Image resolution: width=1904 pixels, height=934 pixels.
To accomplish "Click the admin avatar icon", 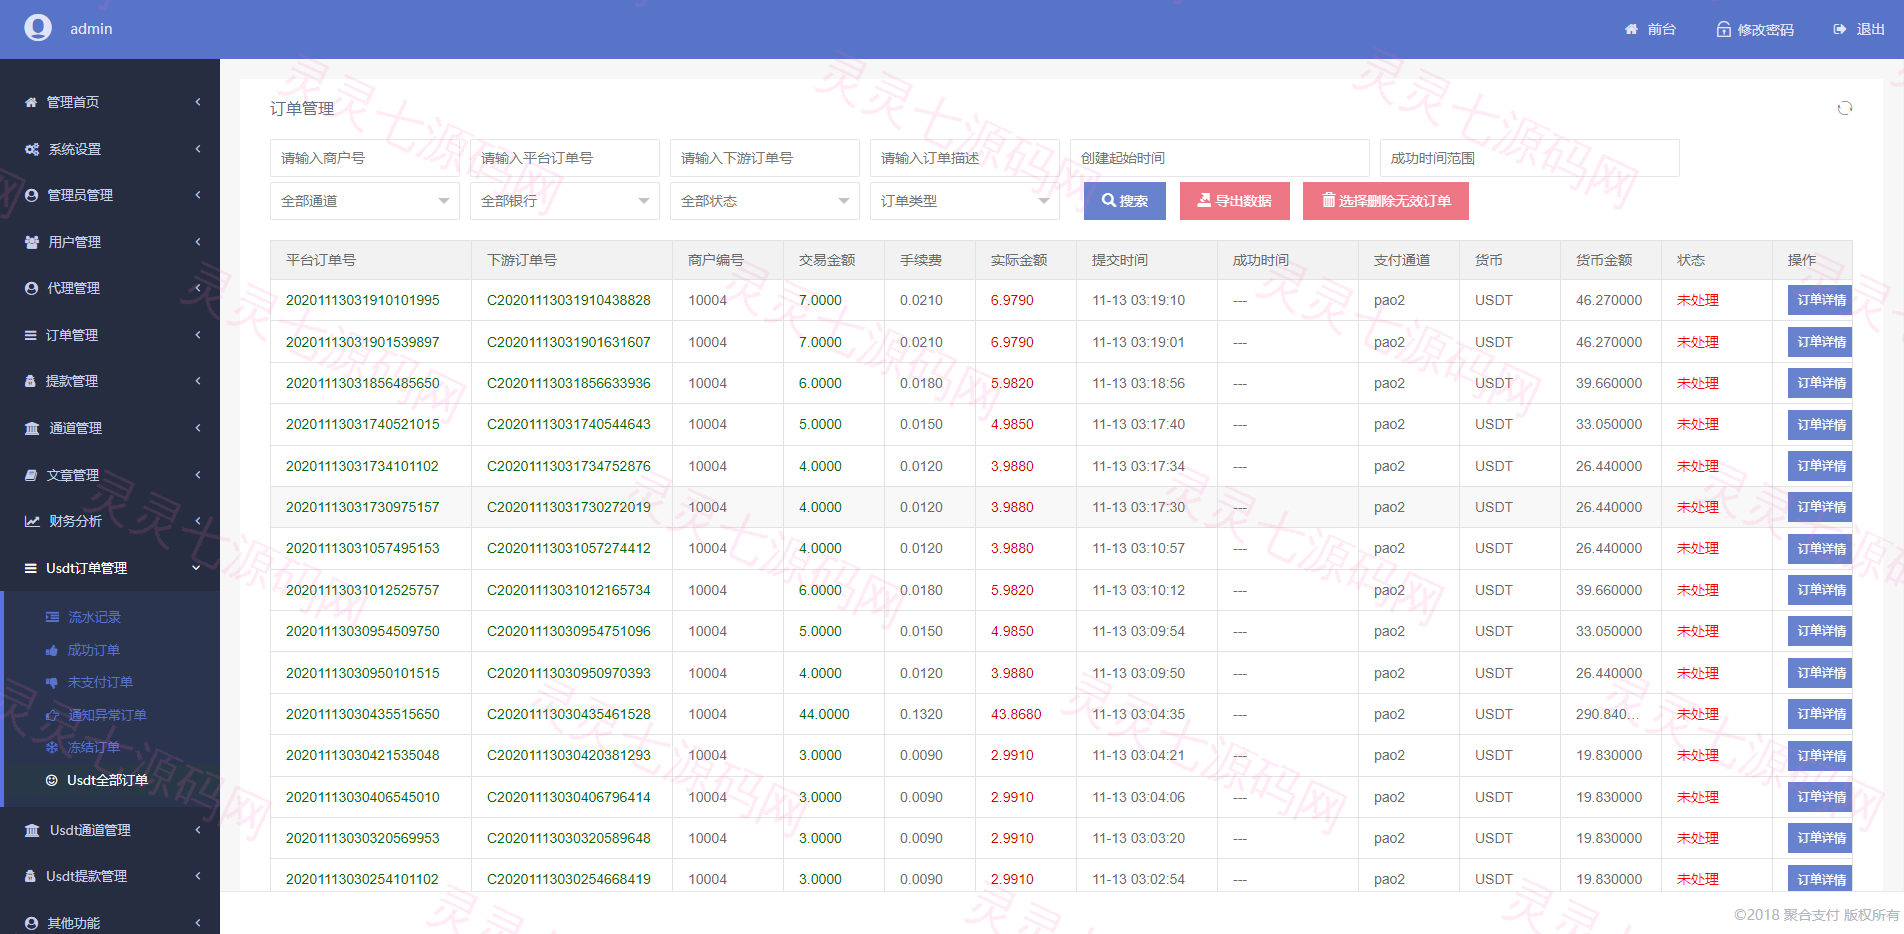I will (x=38, y=28).
